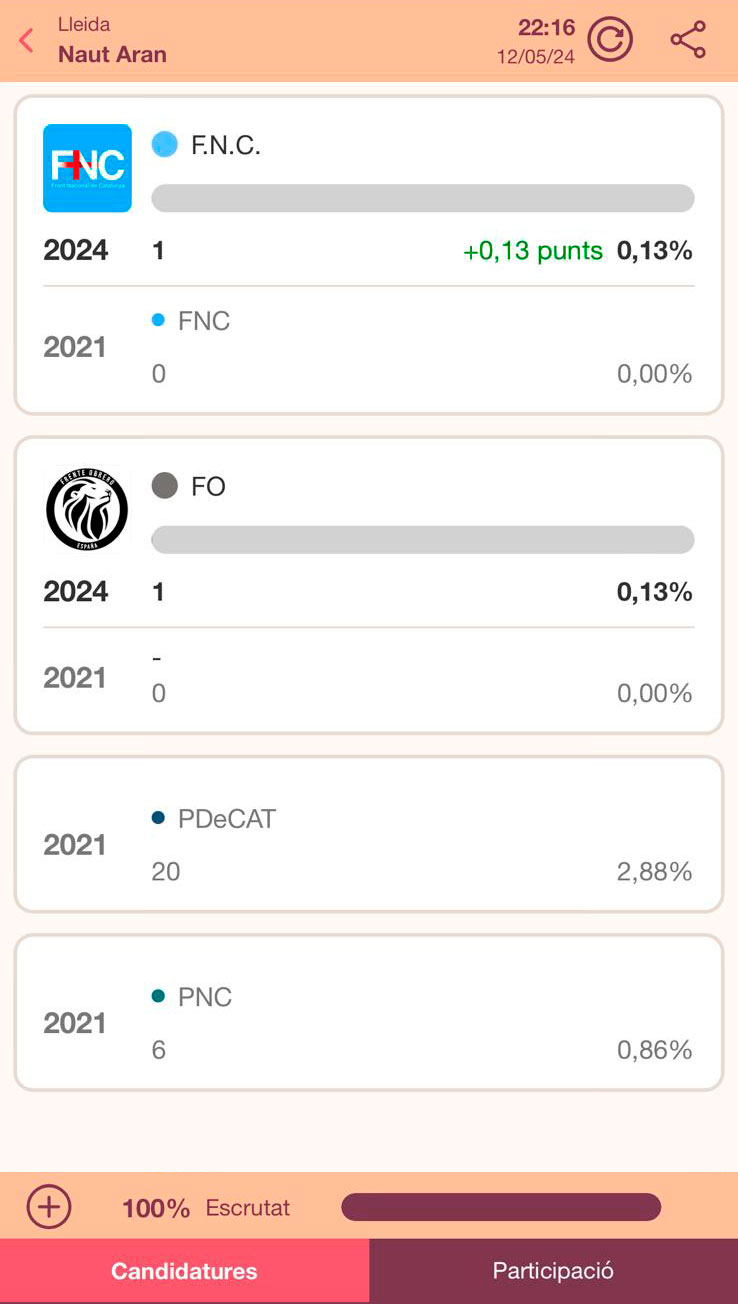Tap the back arrow icon
The height and width of the screenshot is (1304, 738).
coord(27,41)
